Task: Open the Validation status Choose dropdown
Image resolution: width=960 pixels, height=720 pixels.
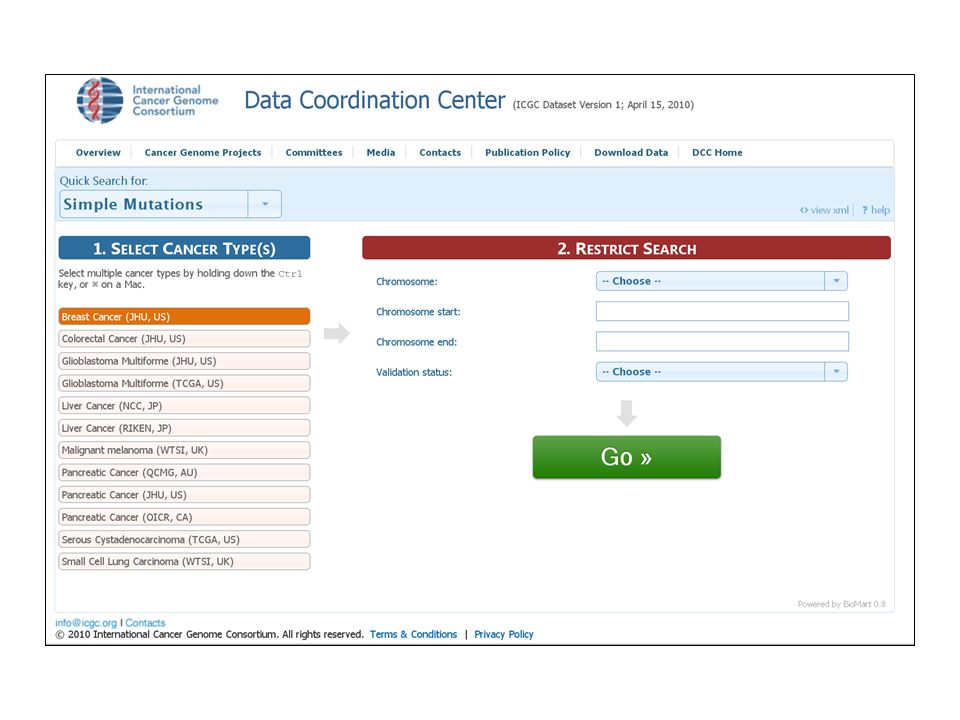Action: [721, 372]
